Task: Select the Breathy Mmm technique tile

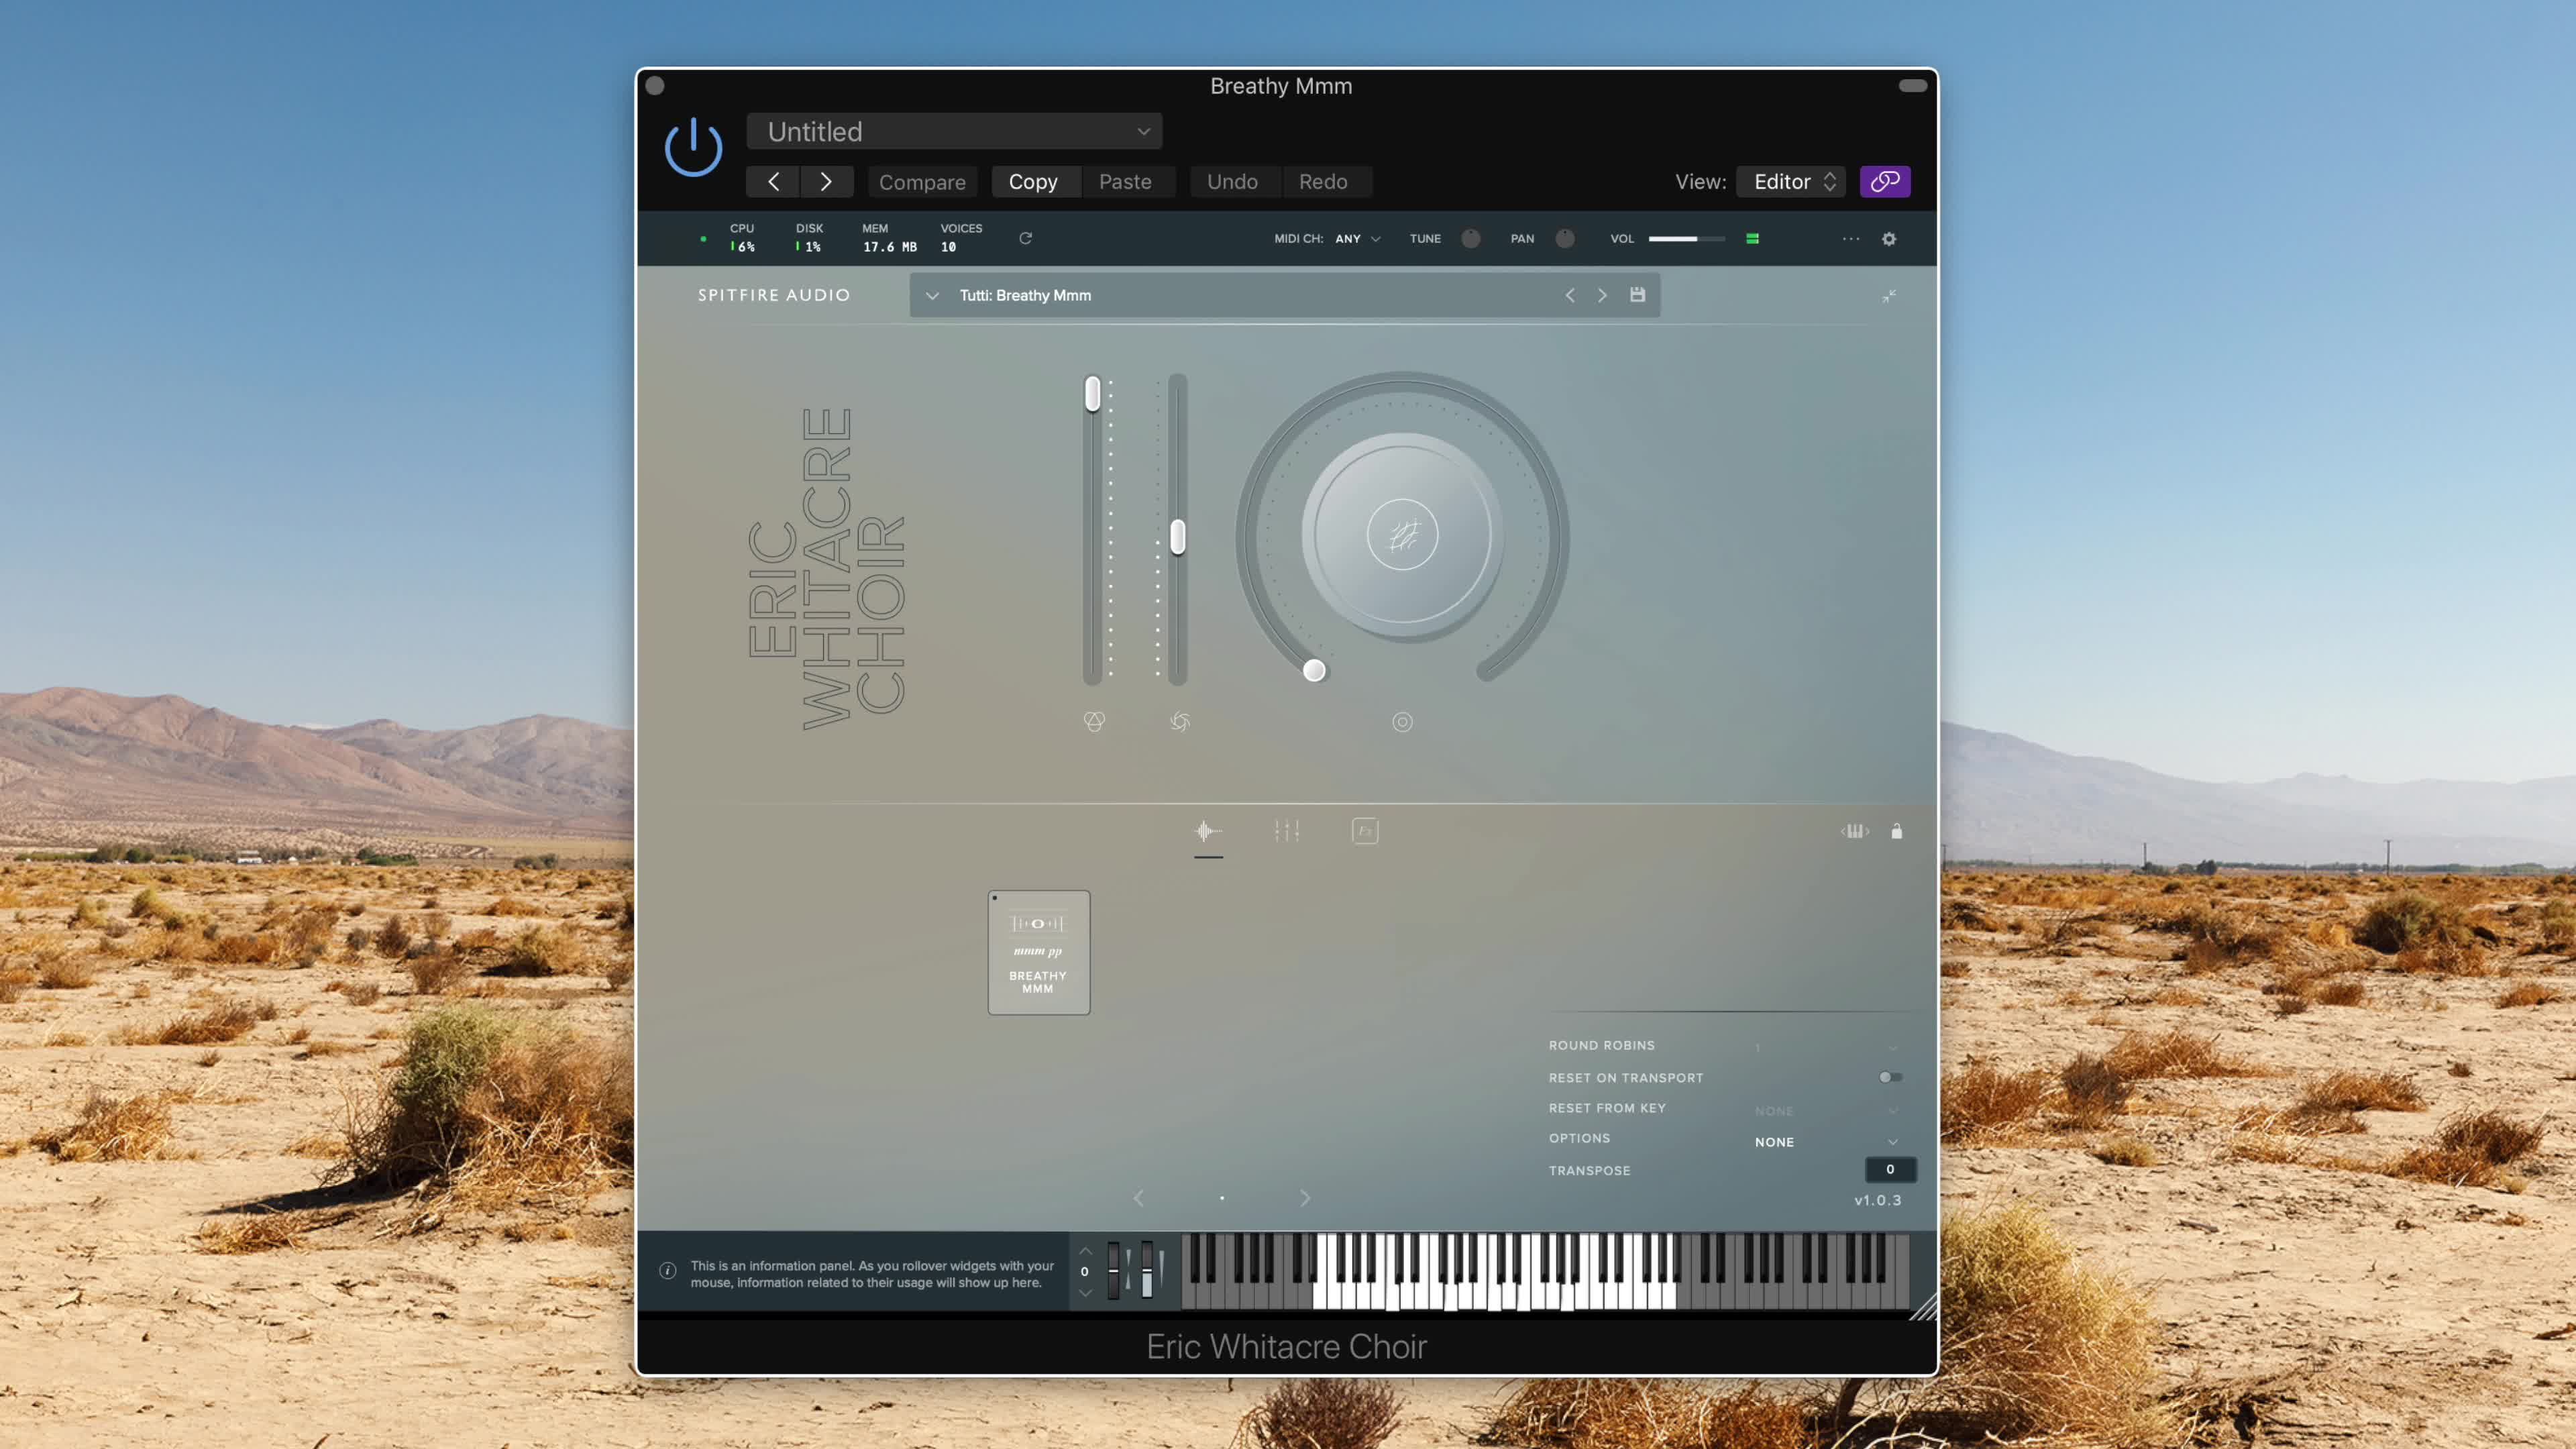Action: coord(1039,953)
